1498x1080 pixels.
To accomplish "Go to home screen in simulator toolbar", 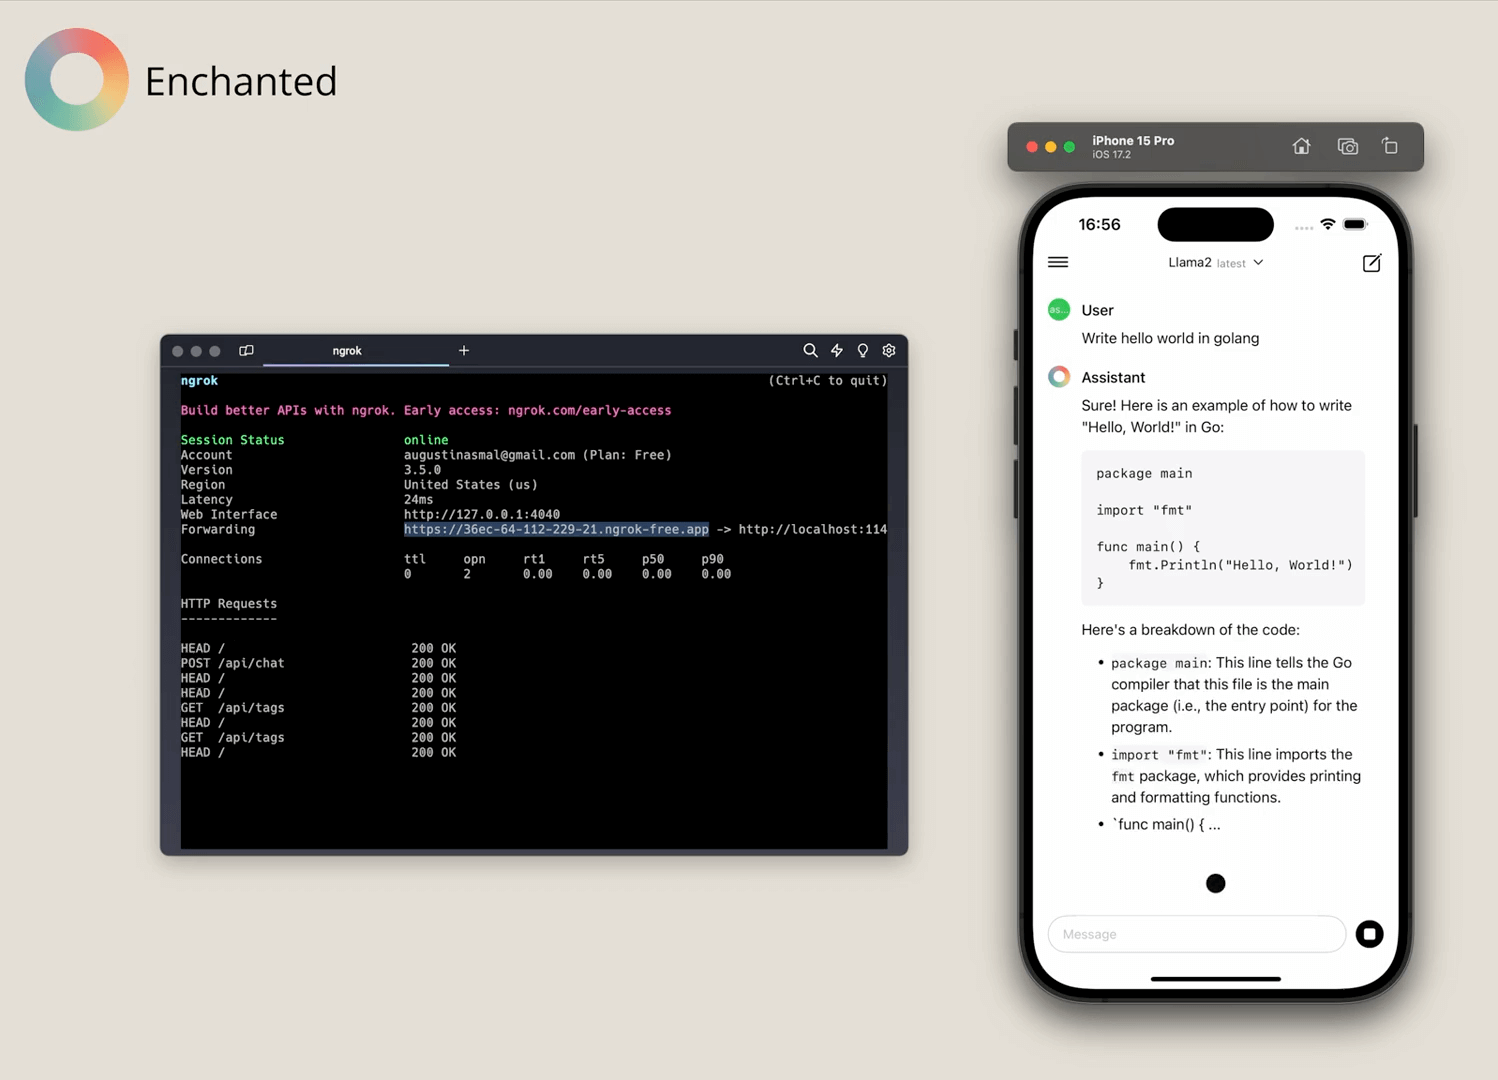I will tap(1301, 146).
